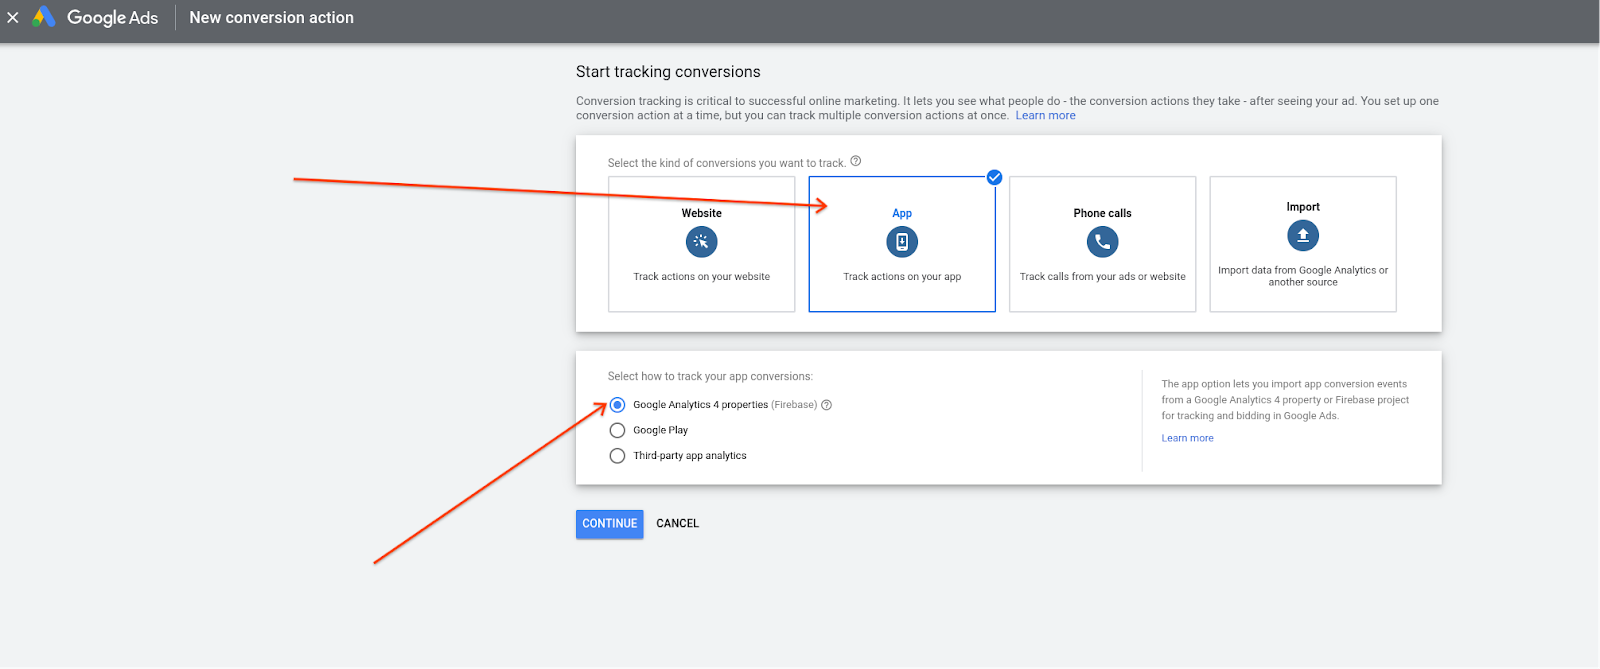The height and width of the screenshot is (669, 1600).
Task: Open Learn more link in app option panel
Action: (1187, 438)
